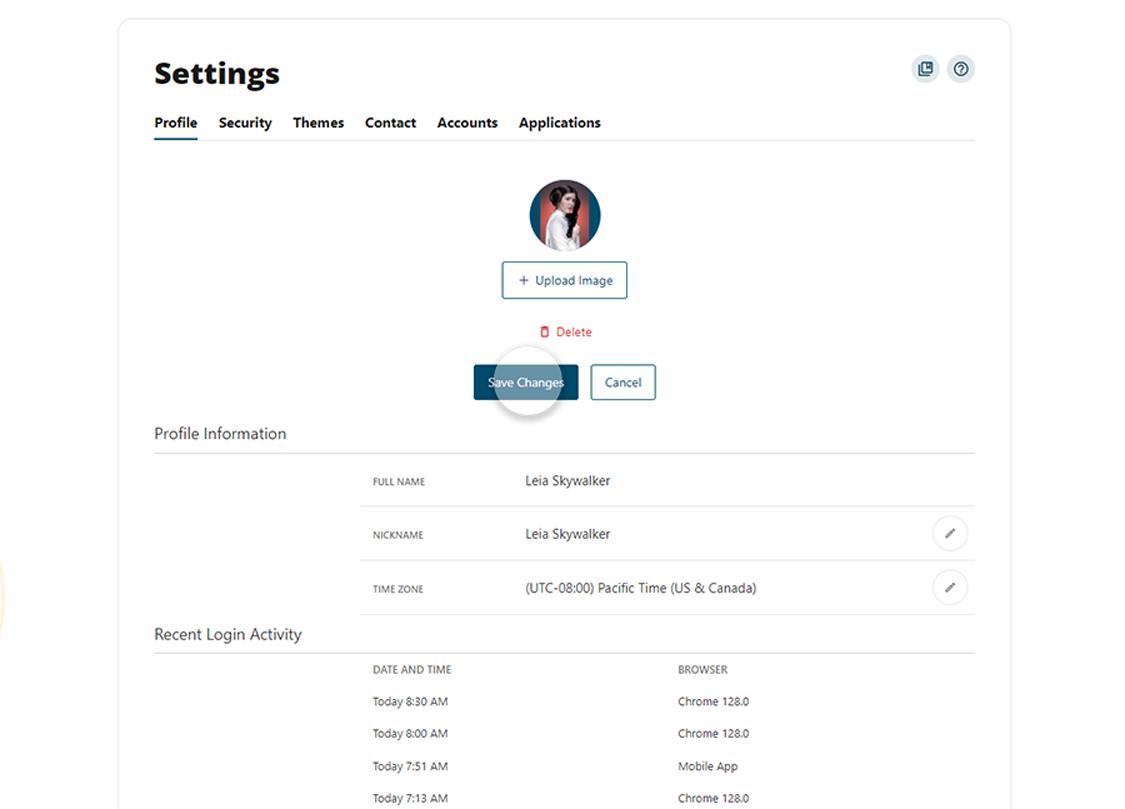Save Changes to the profile
The width and height of the screenshot is (1125, 809).
tap(526, 382)
